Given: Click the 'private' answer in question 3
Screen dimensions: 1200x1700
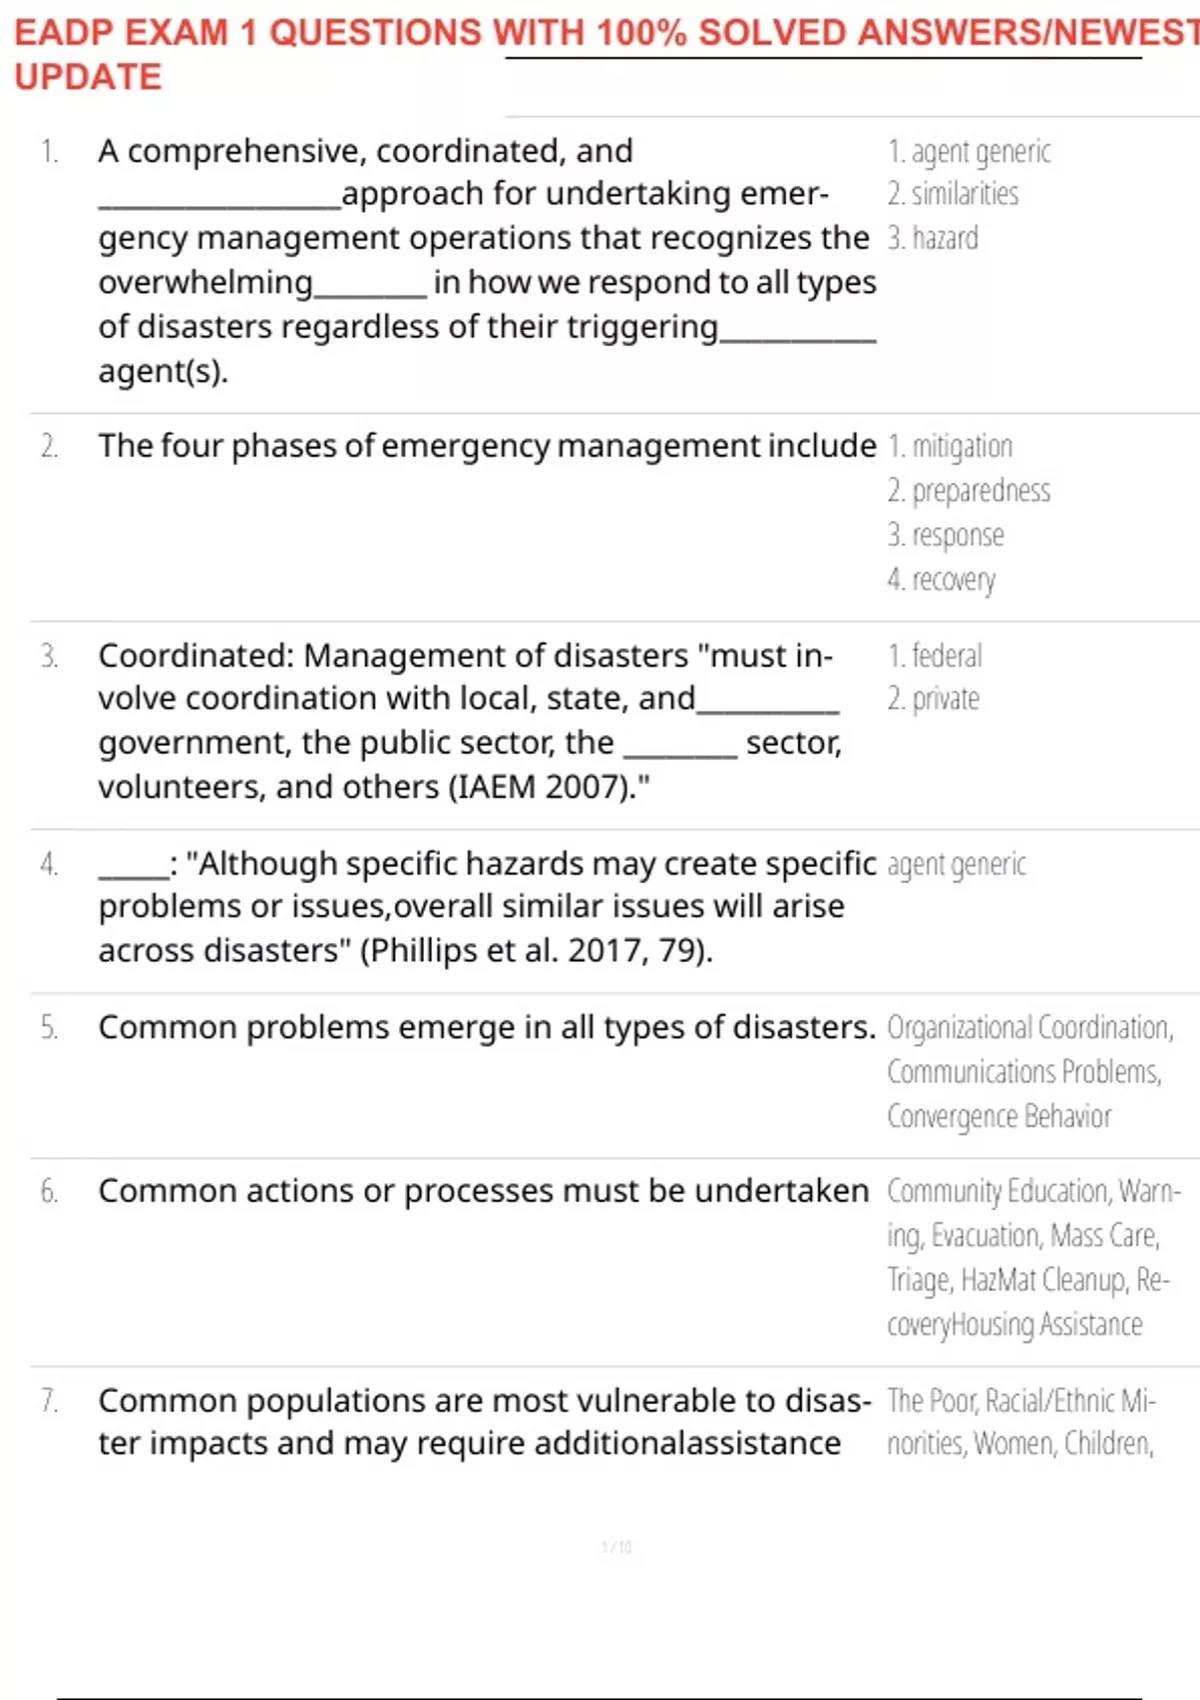Looking at the screenshot, I should [x=933, y=699].
